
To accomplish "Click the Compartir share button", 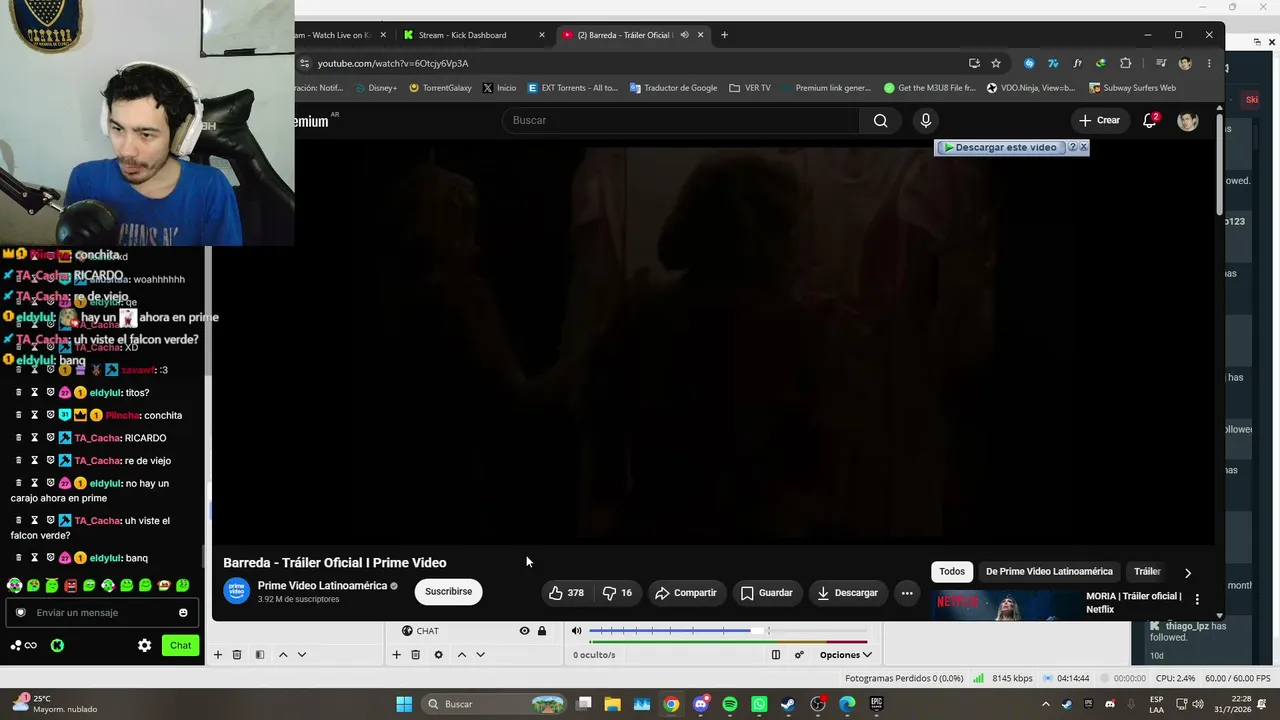I will click(x=686, y=593).
